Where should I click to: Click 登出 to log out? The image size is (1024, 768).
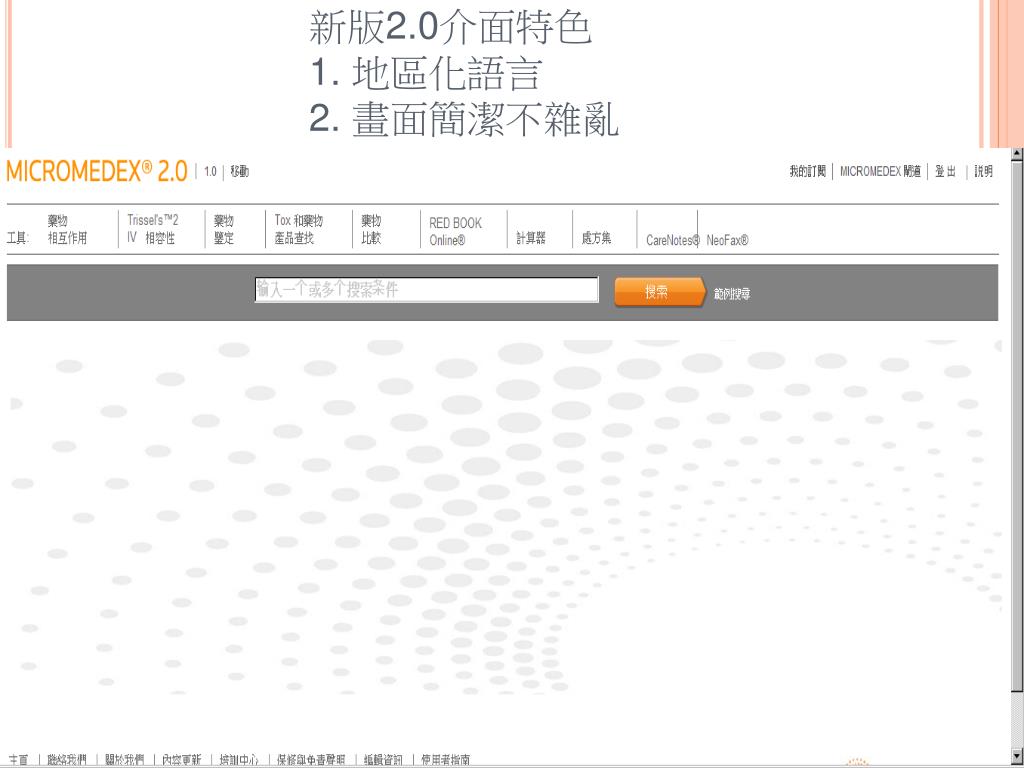point(945,171)
